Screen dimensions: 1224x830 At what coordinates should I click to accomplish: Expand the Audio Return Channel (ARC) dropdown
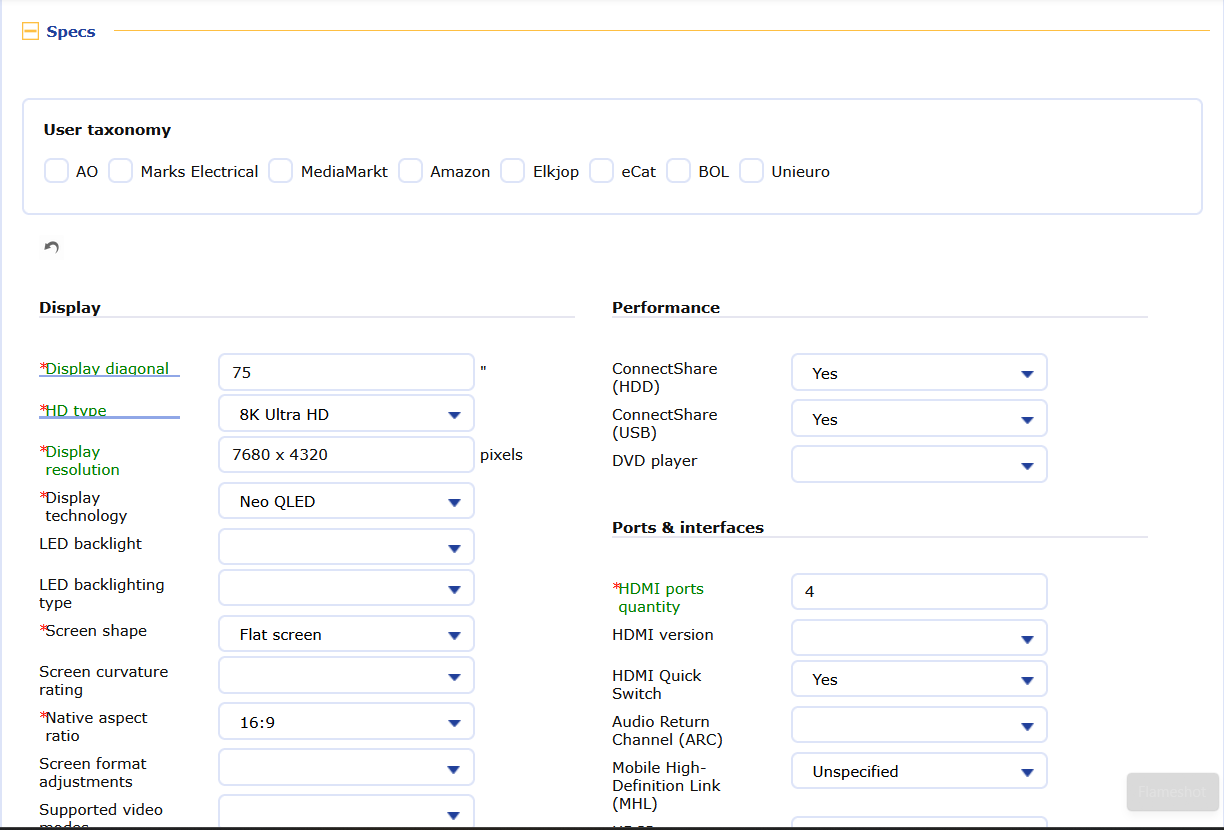pyautogui.click(x=919, y=725)
